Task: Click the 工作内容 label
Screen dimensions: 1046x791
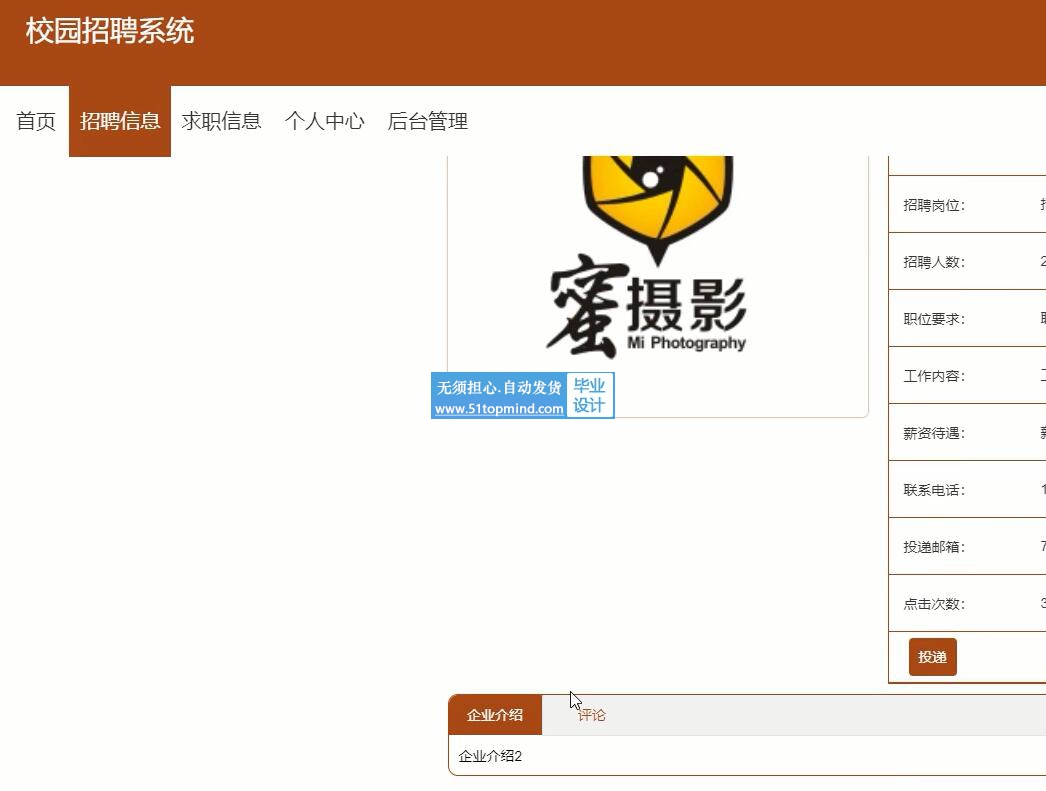Action: click(x=934, y=376)
